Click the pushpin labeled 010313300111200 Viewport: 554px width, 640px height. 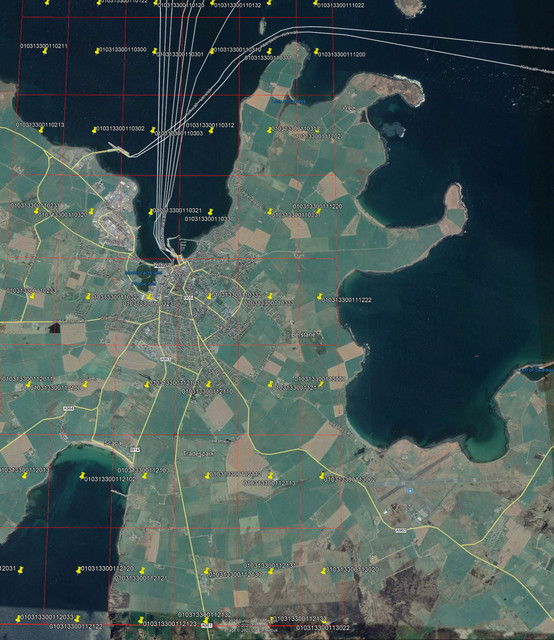[x=316, y=51]
